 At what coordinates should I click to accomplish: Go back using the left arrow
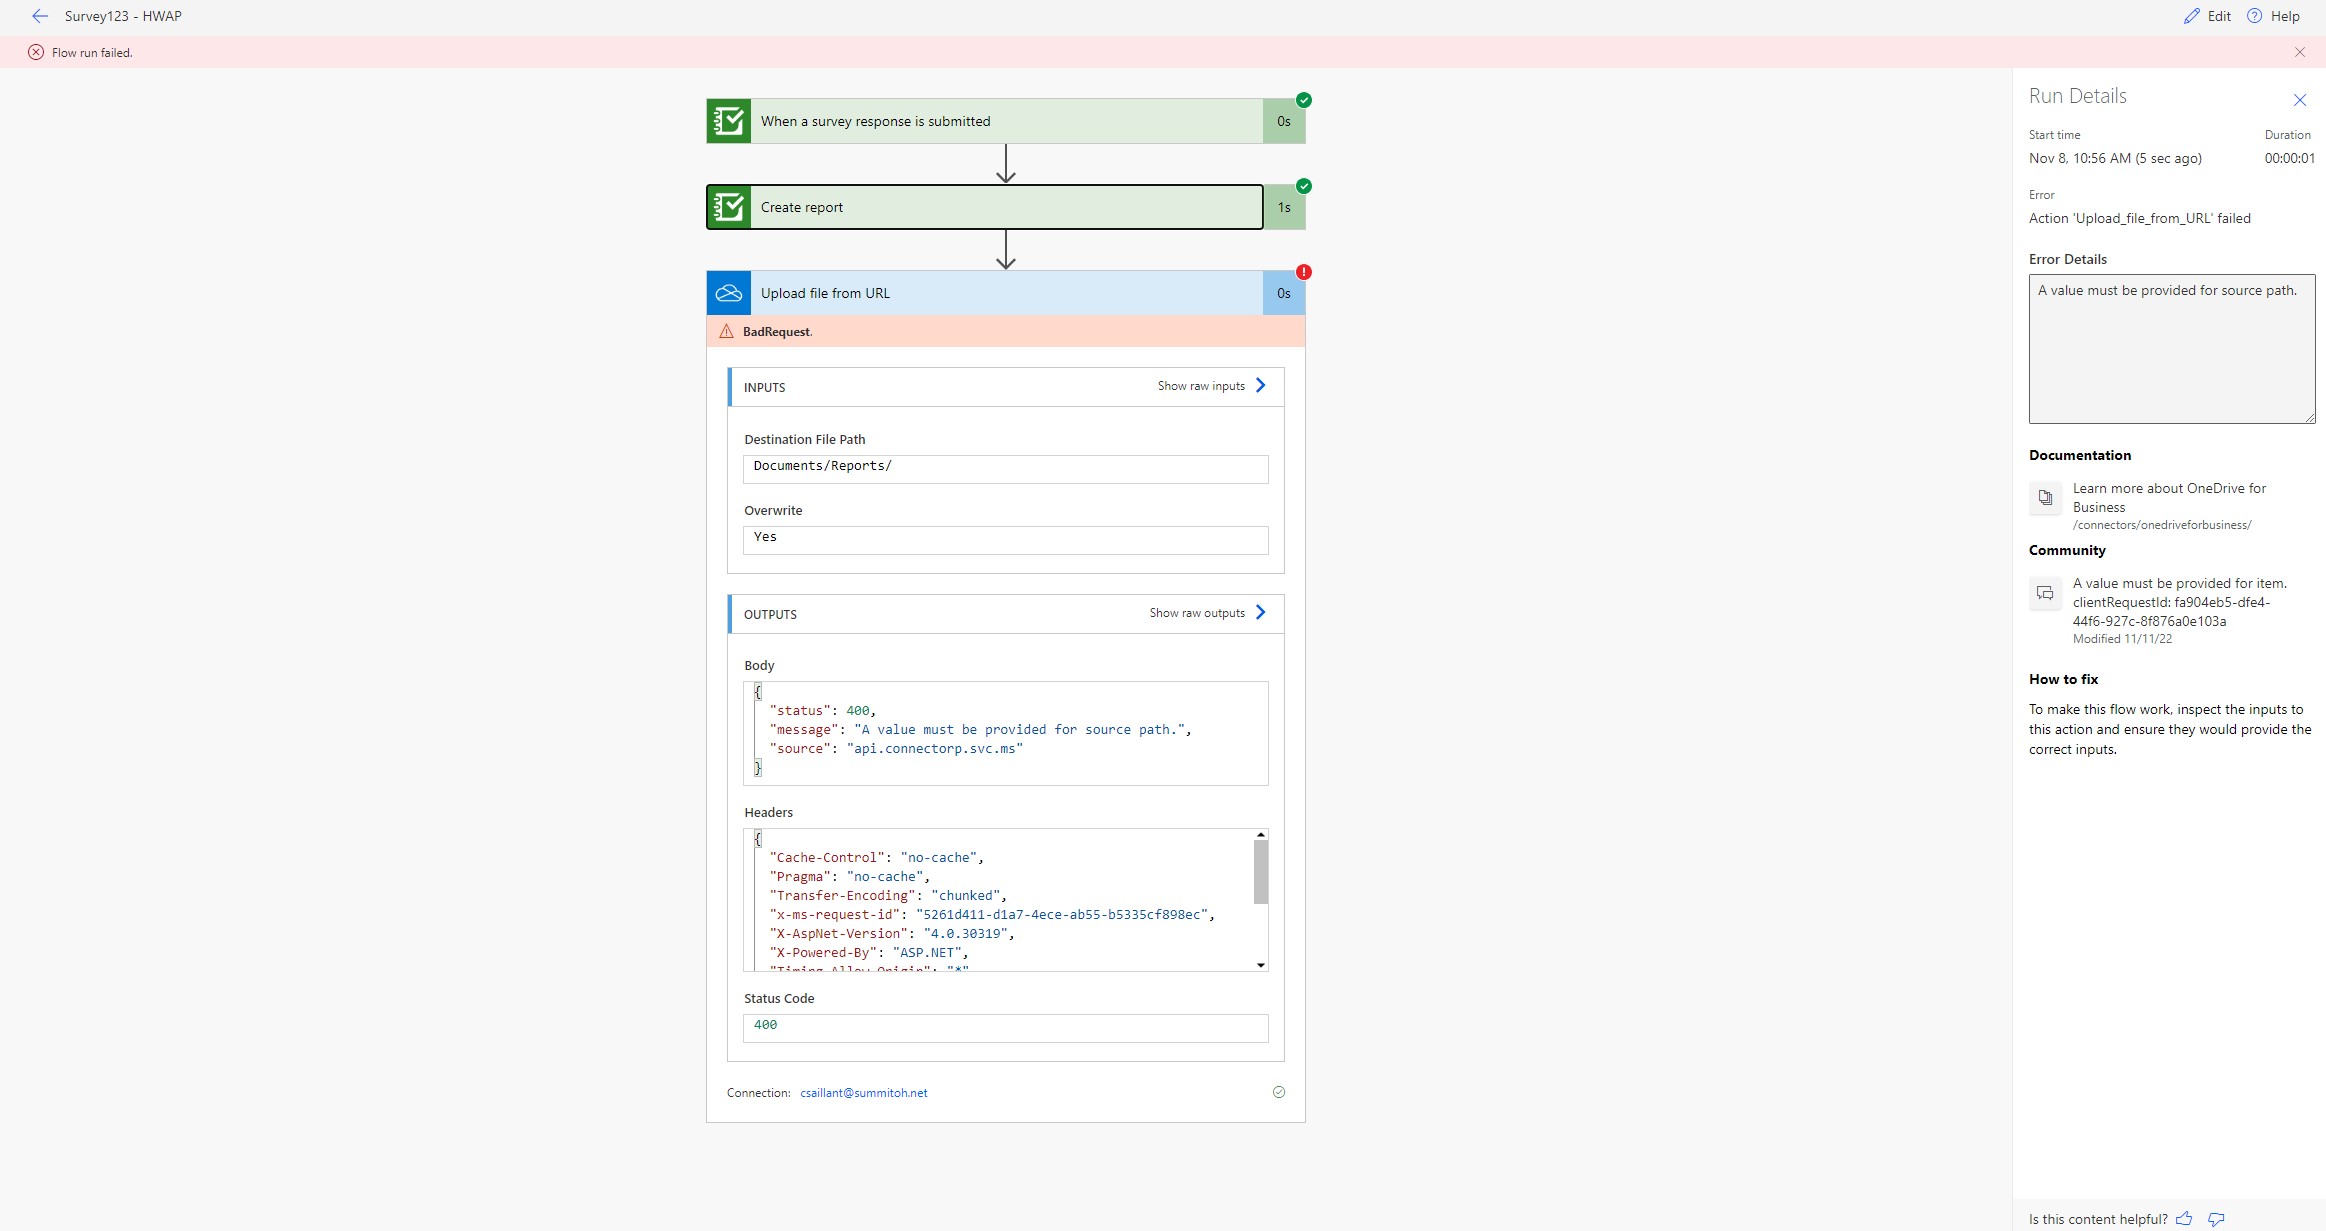point(40,16)
